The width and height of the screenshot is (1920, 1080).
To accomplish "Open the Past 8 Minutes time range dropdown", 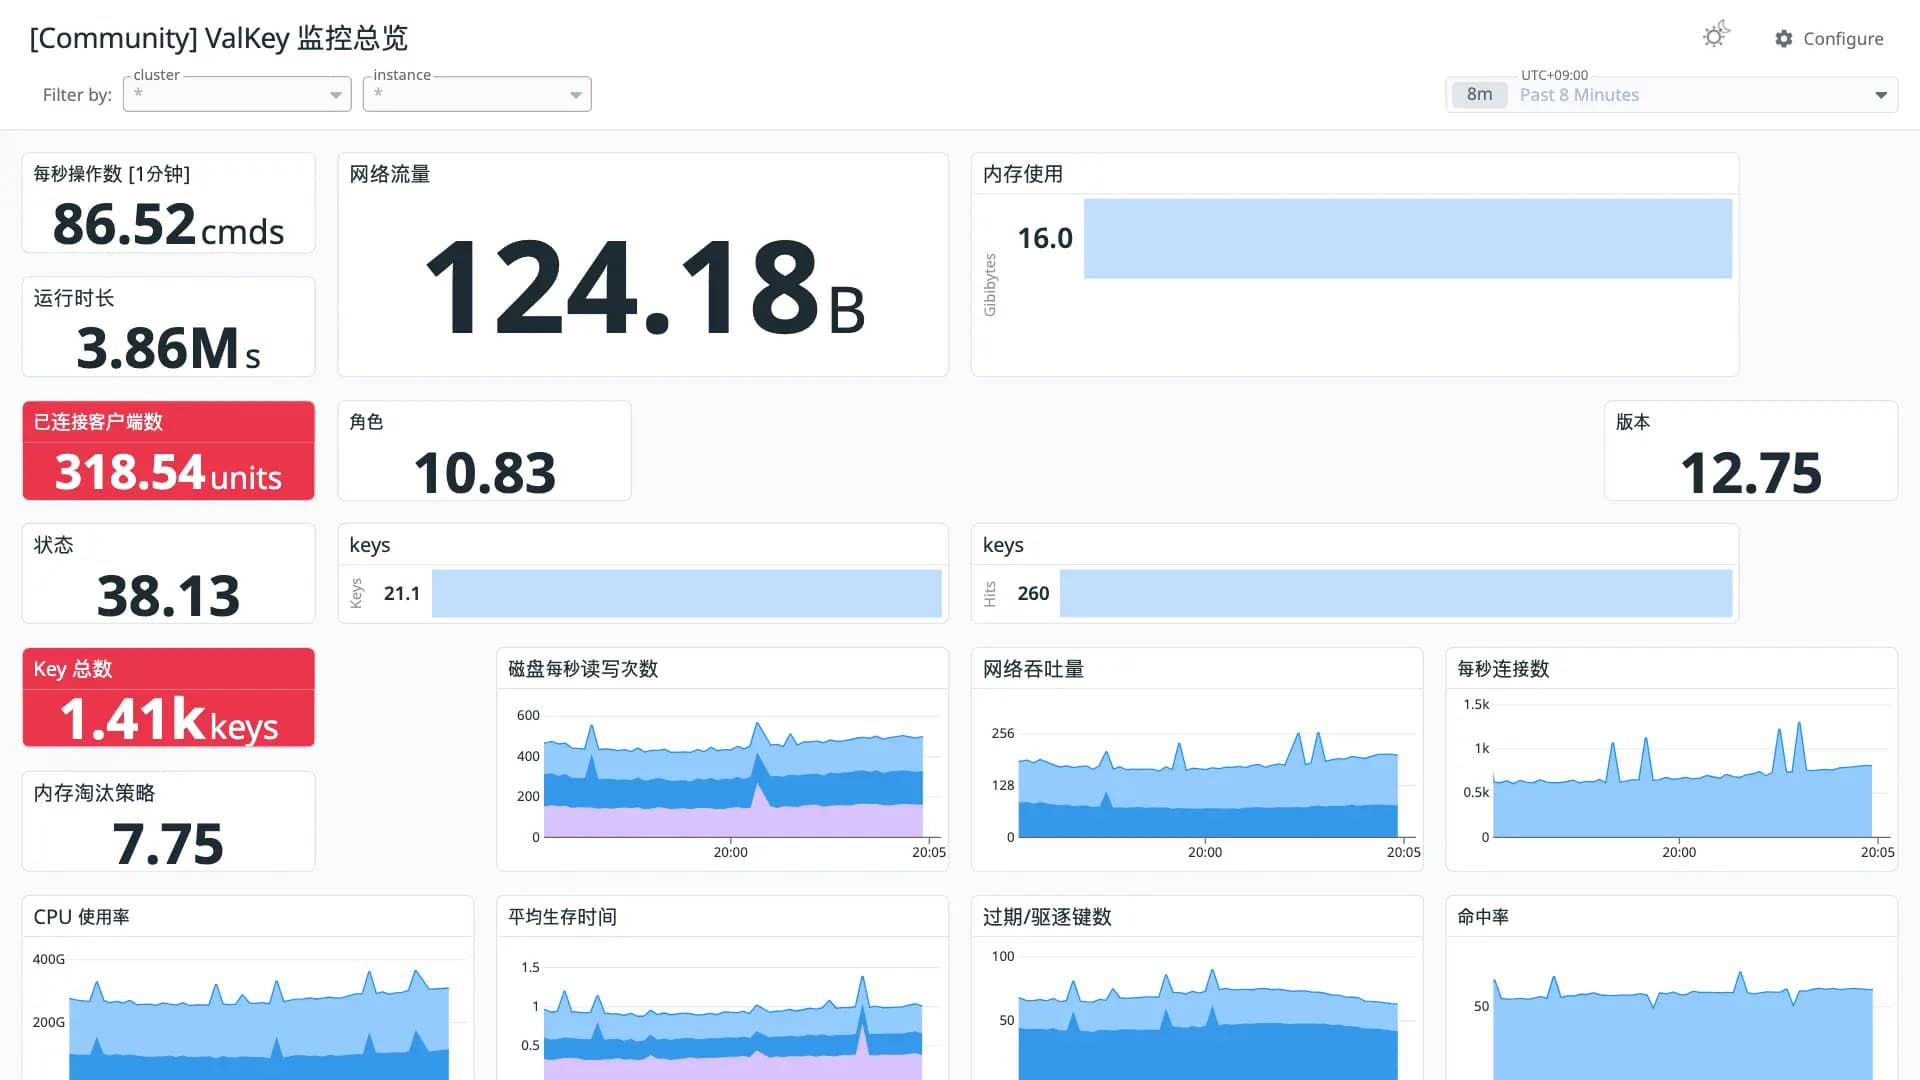I will click(1671, 95).
